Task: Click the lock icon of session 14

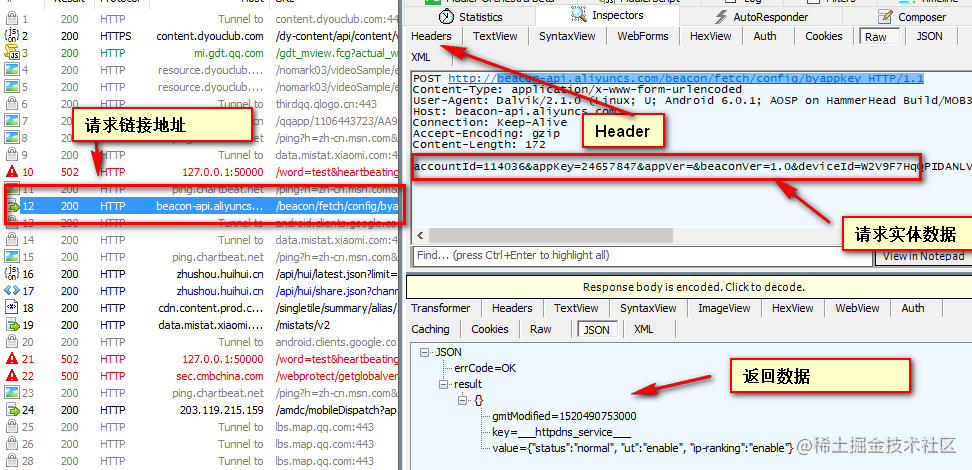Action: point(12,240)
